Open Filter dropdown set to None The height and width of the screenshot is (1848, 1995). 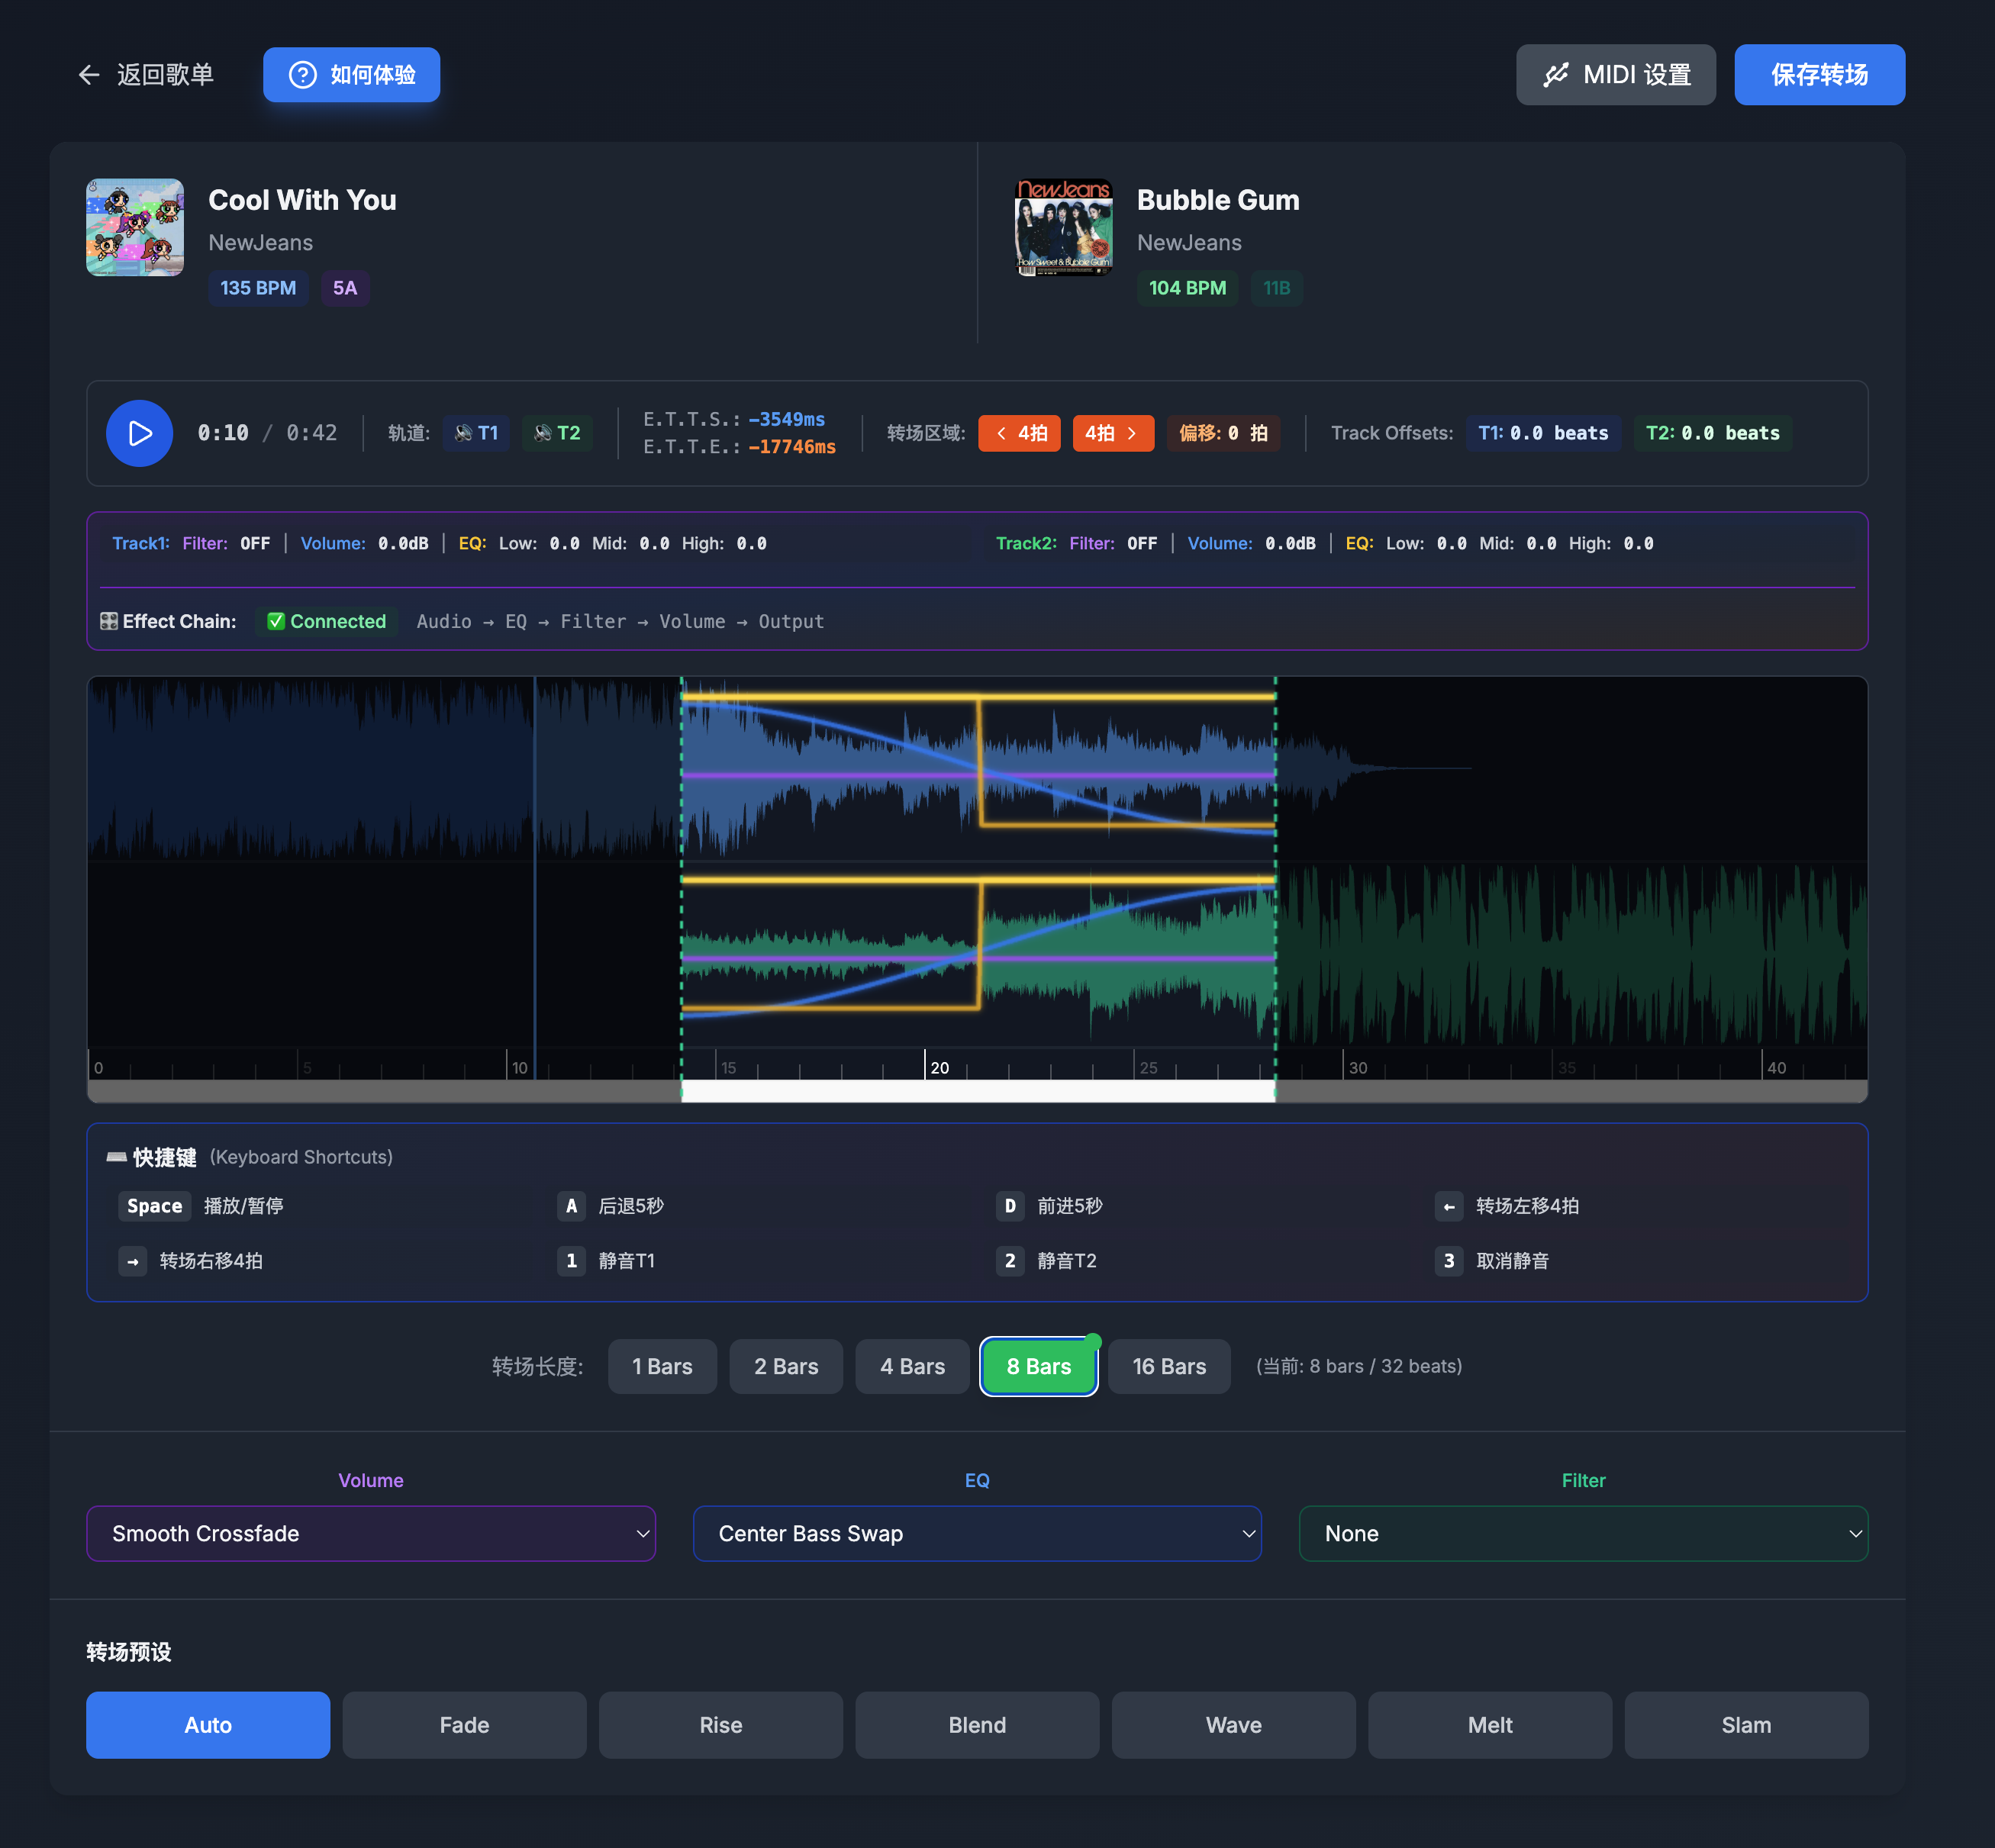pyautogui.click(x=1583, y=1533)
